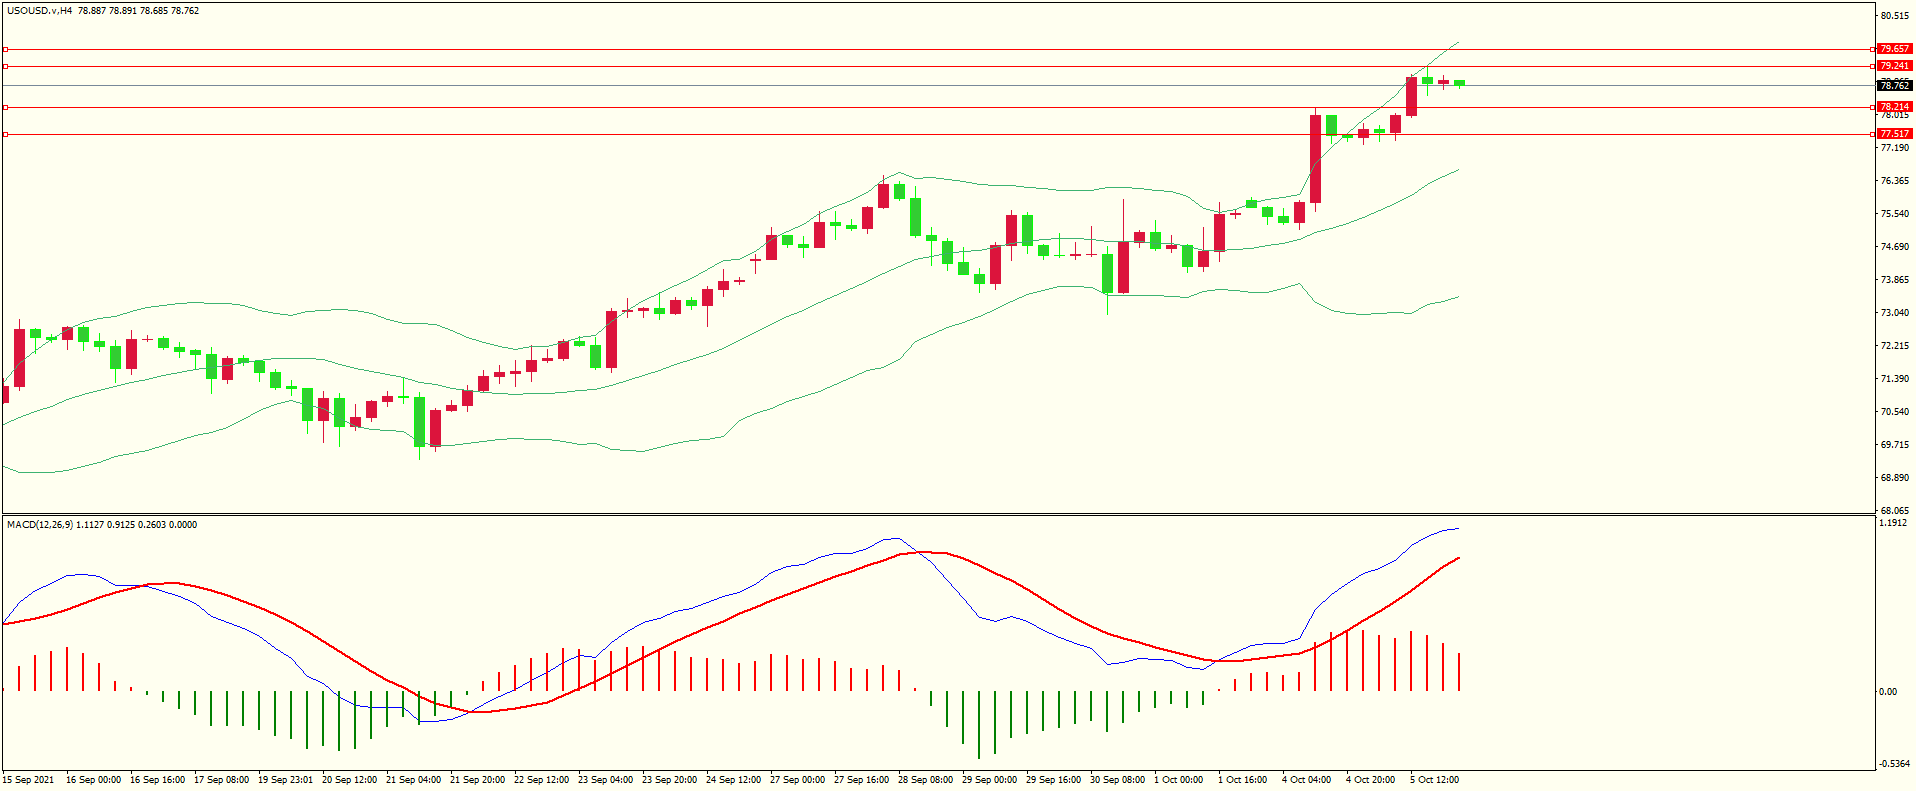Click the 30 Sep 08:00 time label
The width and height of the screenshot is (1916, 791).
(x=1117, y=780)
